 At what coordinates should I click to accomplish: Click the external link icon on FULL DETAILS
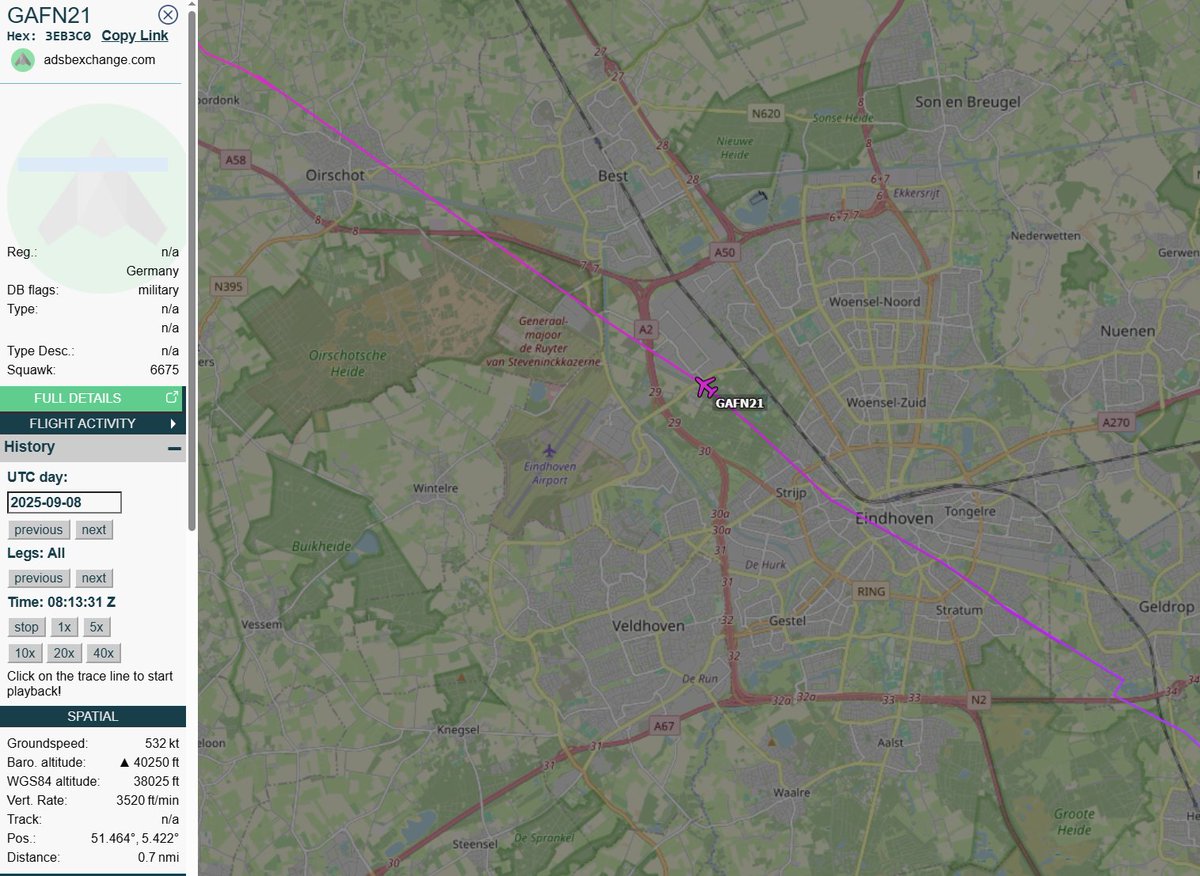[172, 398]
